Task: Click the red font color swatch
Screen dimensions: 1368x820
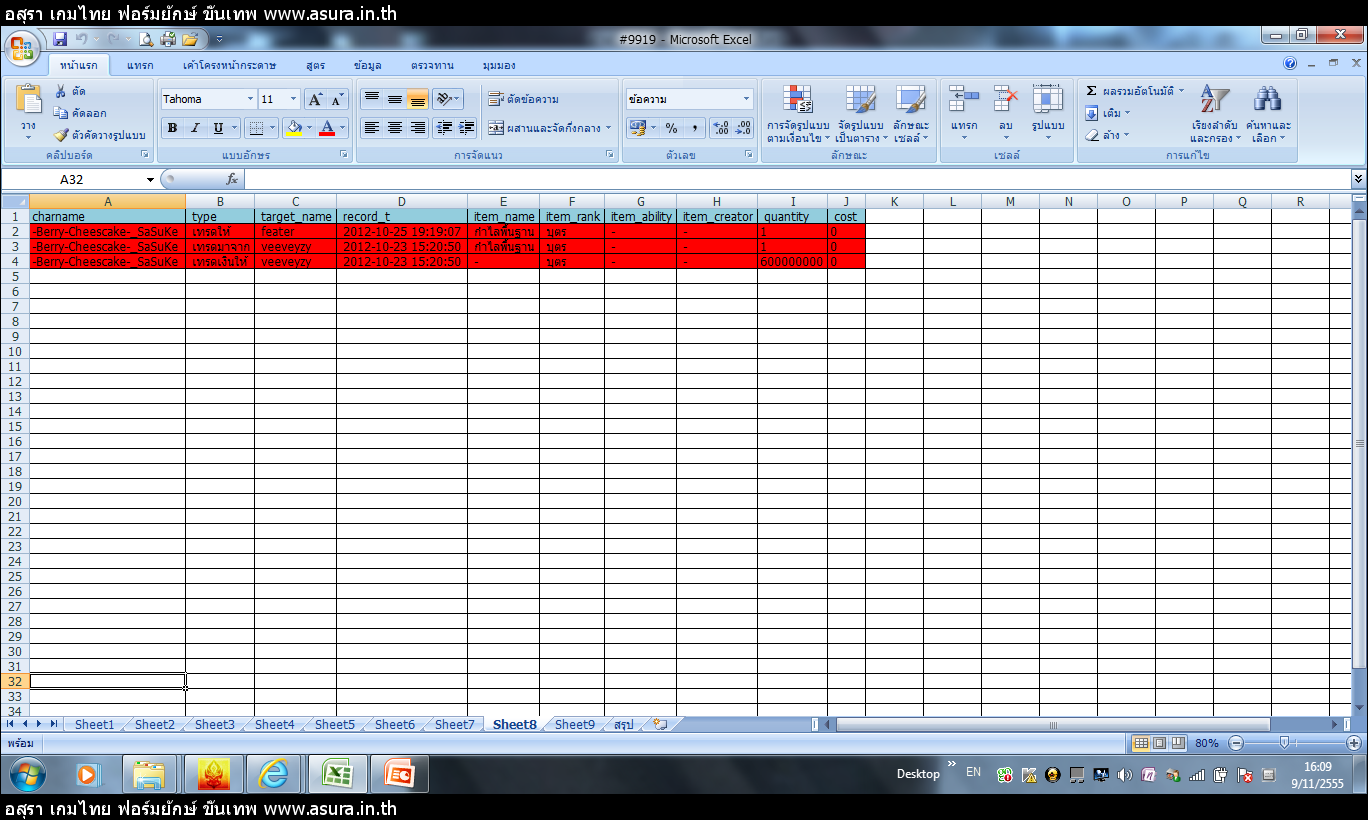Action: click(x=326, y=128)
